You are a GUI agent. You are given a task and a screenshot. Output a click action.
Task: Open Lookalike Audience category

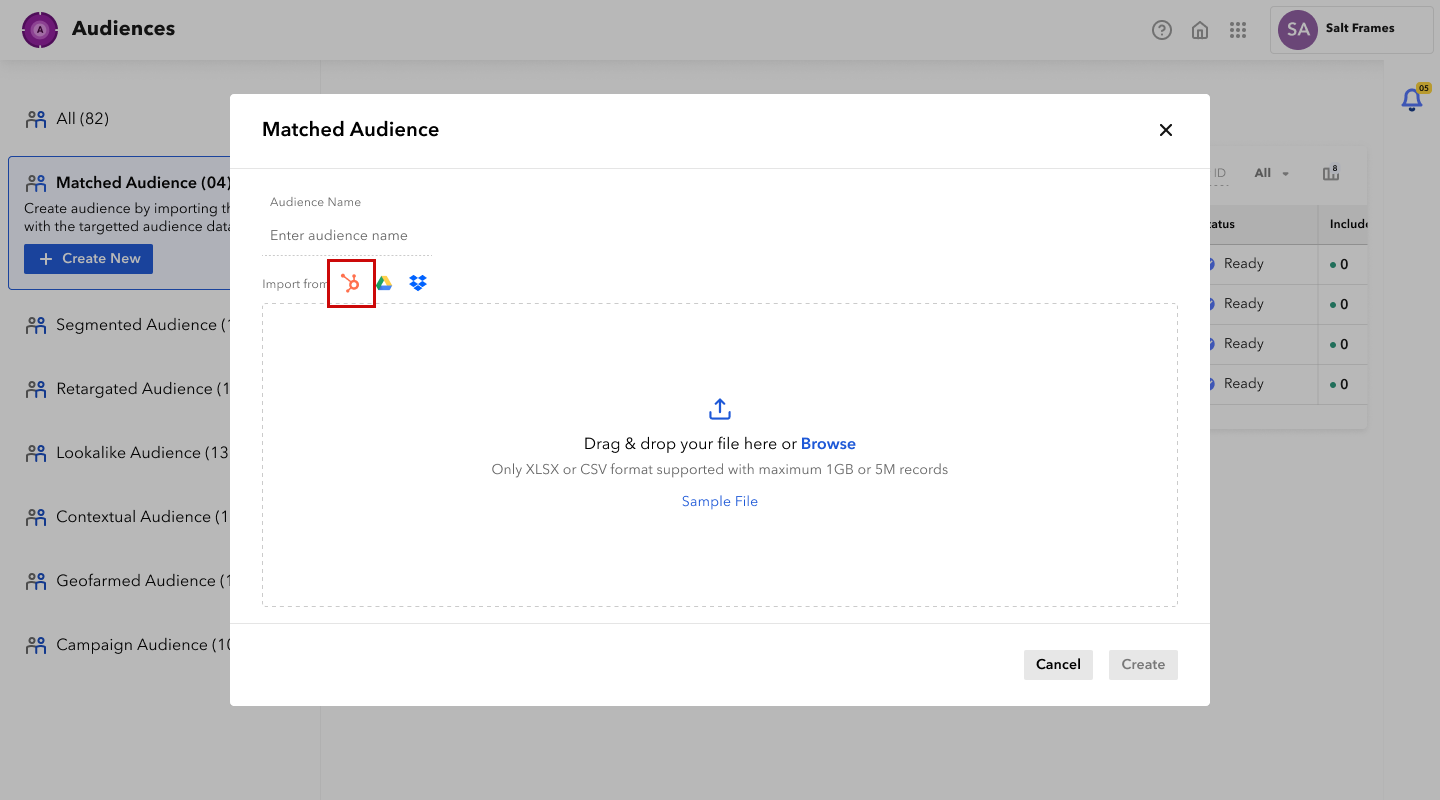click(130, 453)
